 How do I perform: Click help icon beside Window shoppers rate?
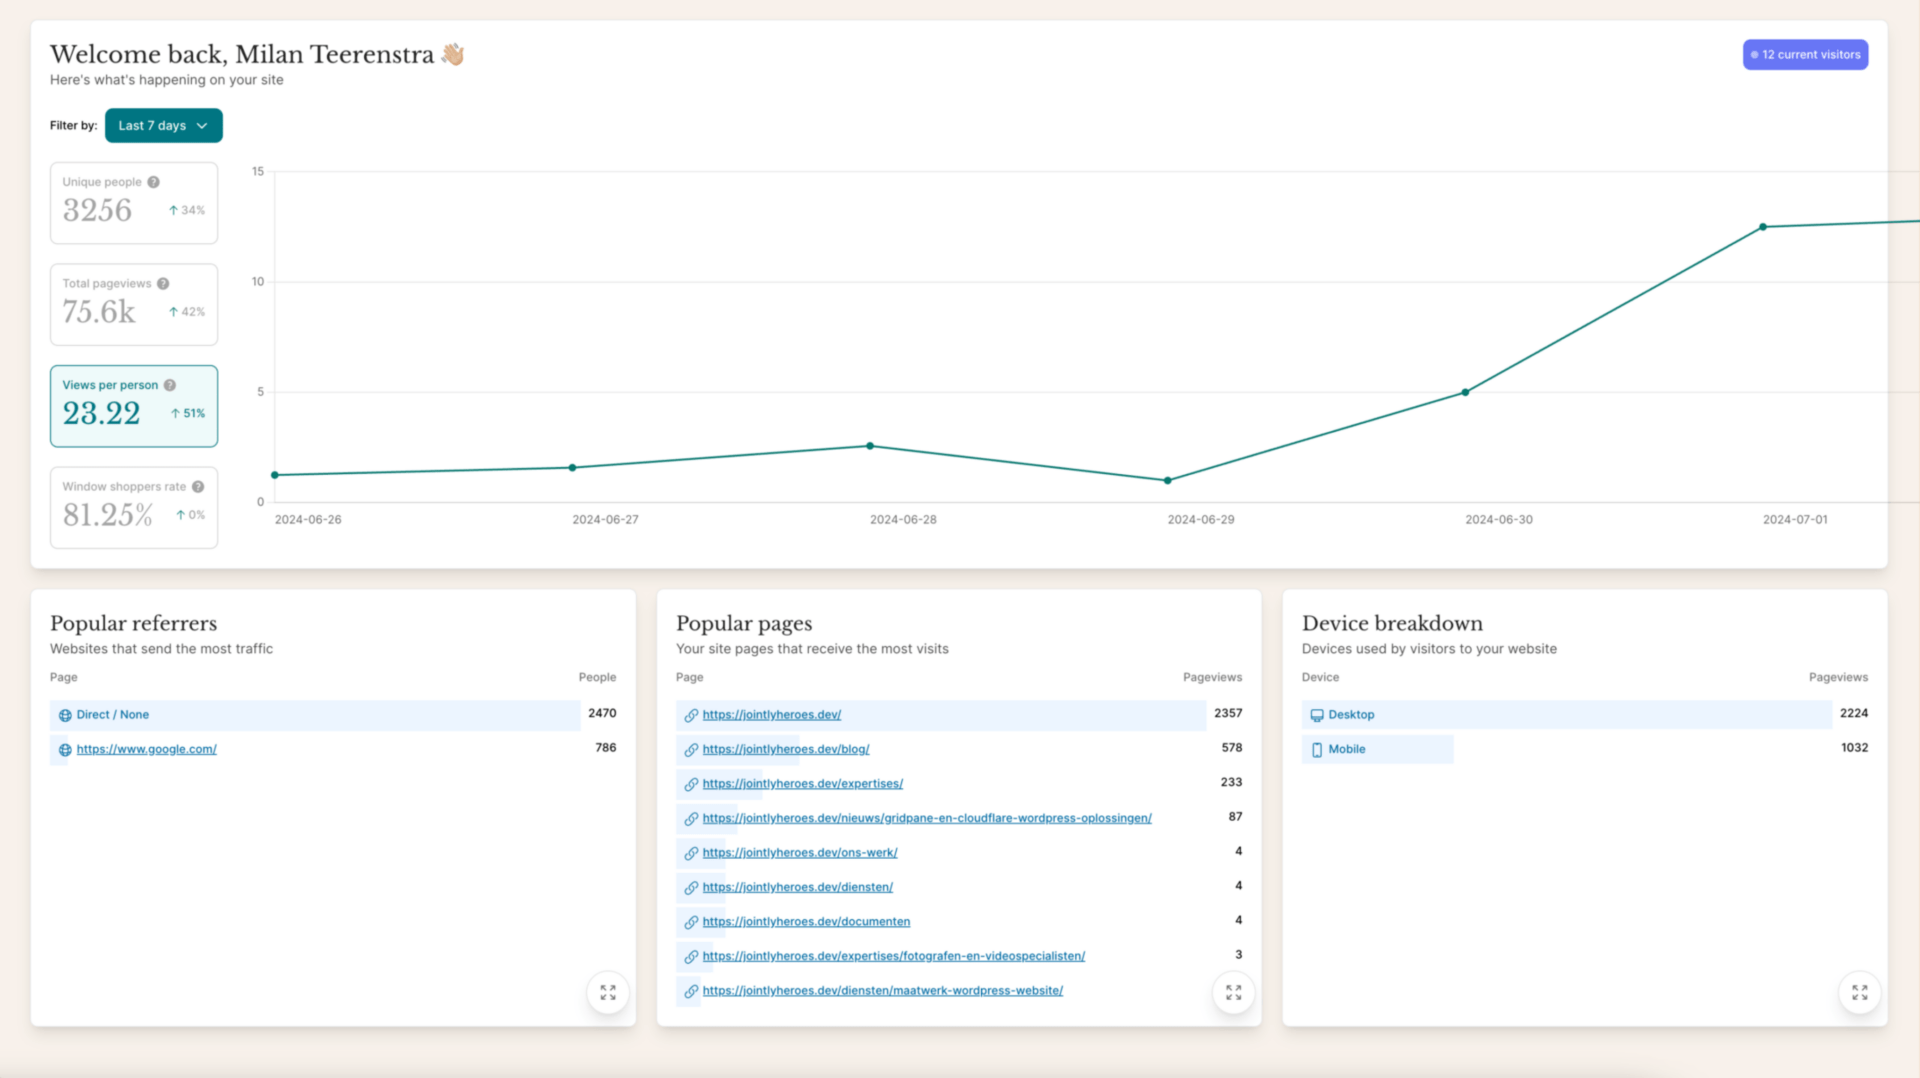pos(198,487)
